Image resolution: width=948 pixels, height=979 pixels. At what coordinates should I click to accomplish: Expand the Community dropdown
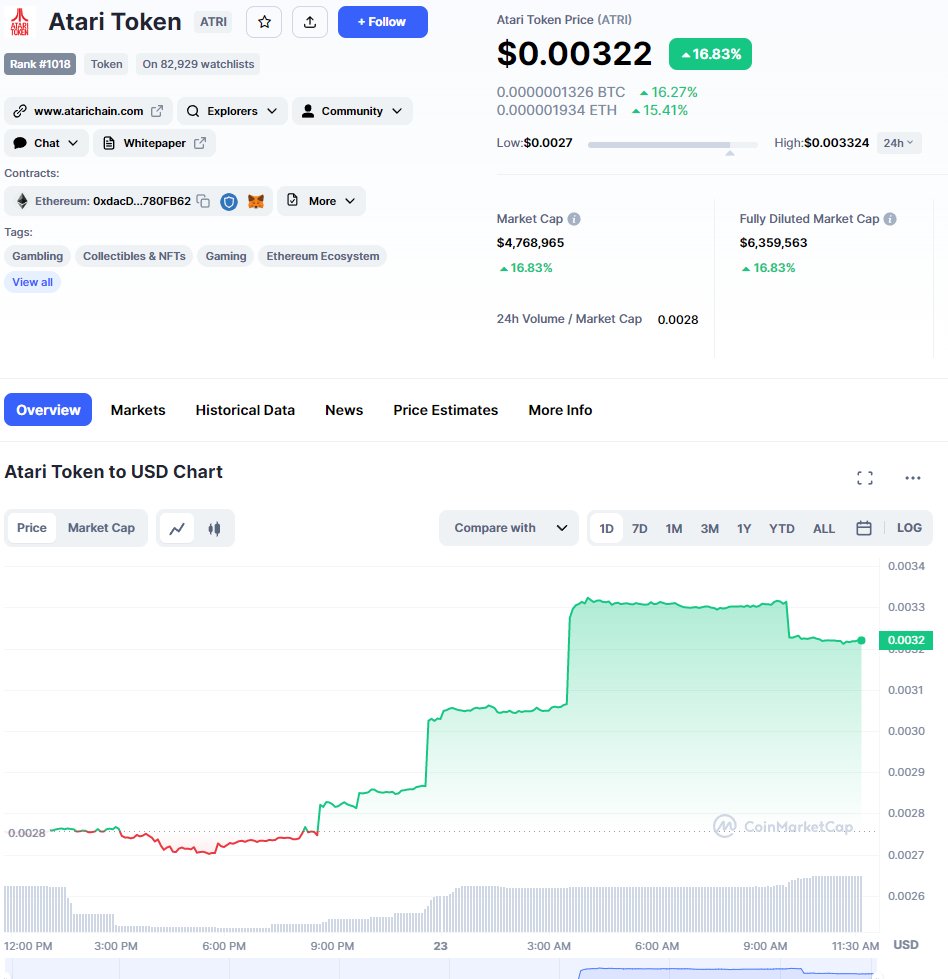pyautogui.click(x=352, y=111)
